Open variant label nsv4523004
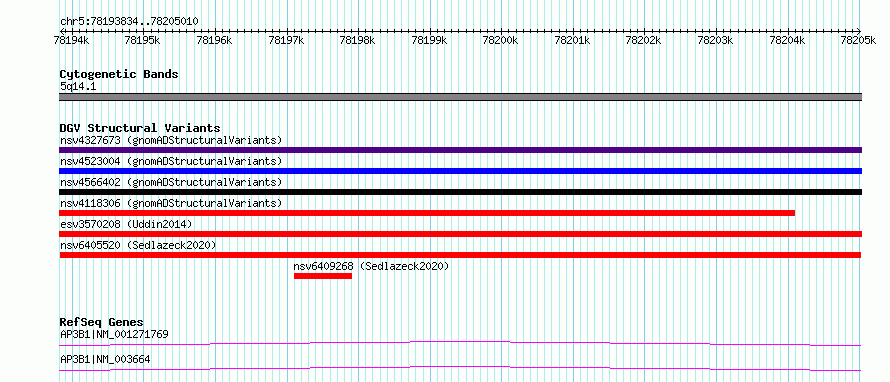 tap(171, 161)
